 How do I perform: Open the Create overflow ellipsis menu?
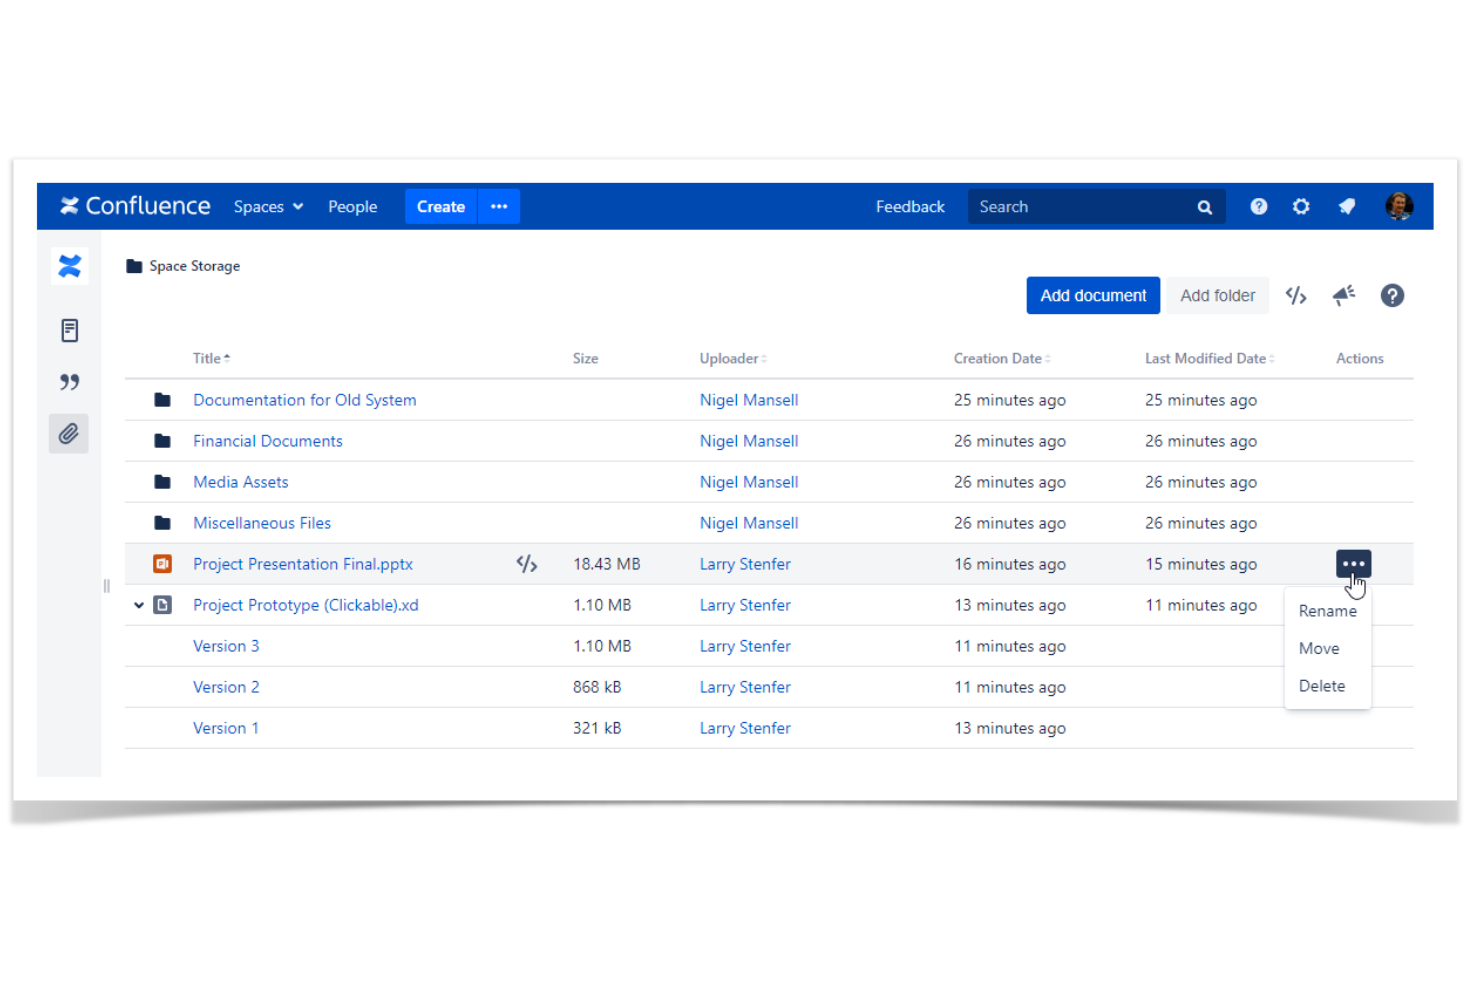499,206
